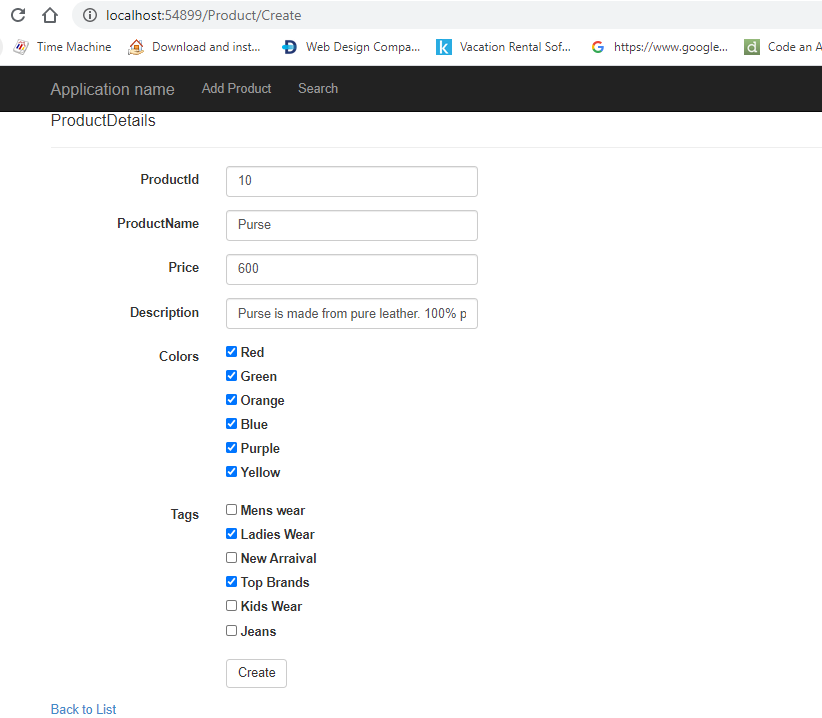The height and width of the screenshot is (718, 822).
Task: Focus the Description text field
Action: [352, 313]
